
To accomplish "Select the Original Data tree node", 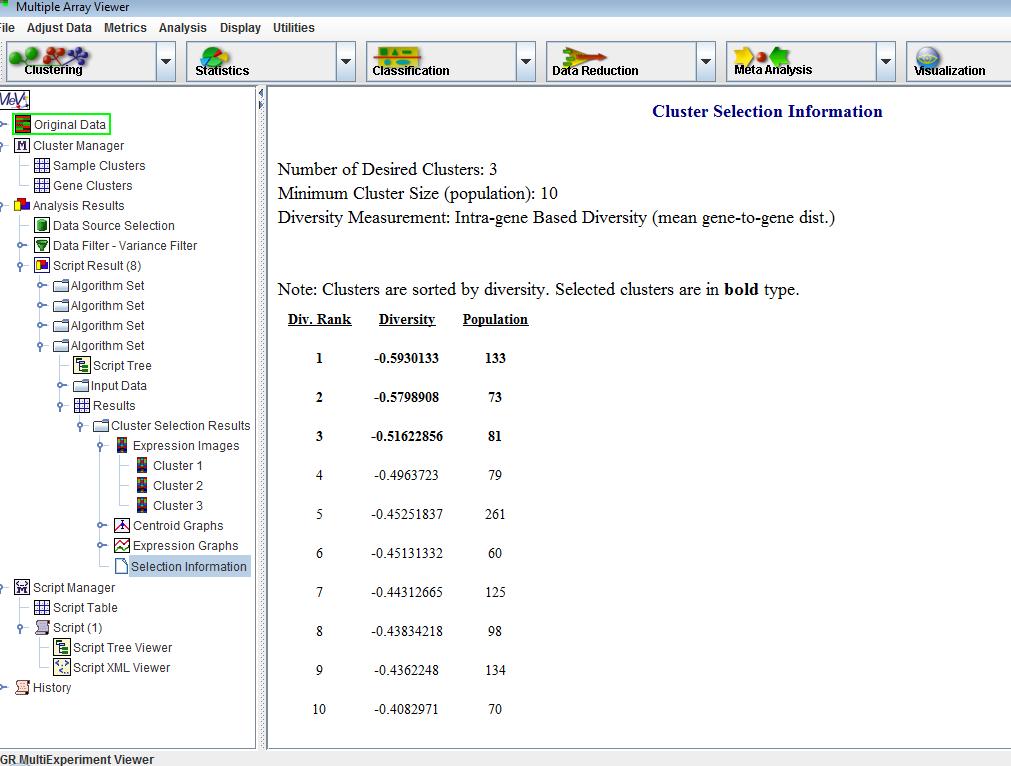I will pyautogui.click(x=69, y=125).
